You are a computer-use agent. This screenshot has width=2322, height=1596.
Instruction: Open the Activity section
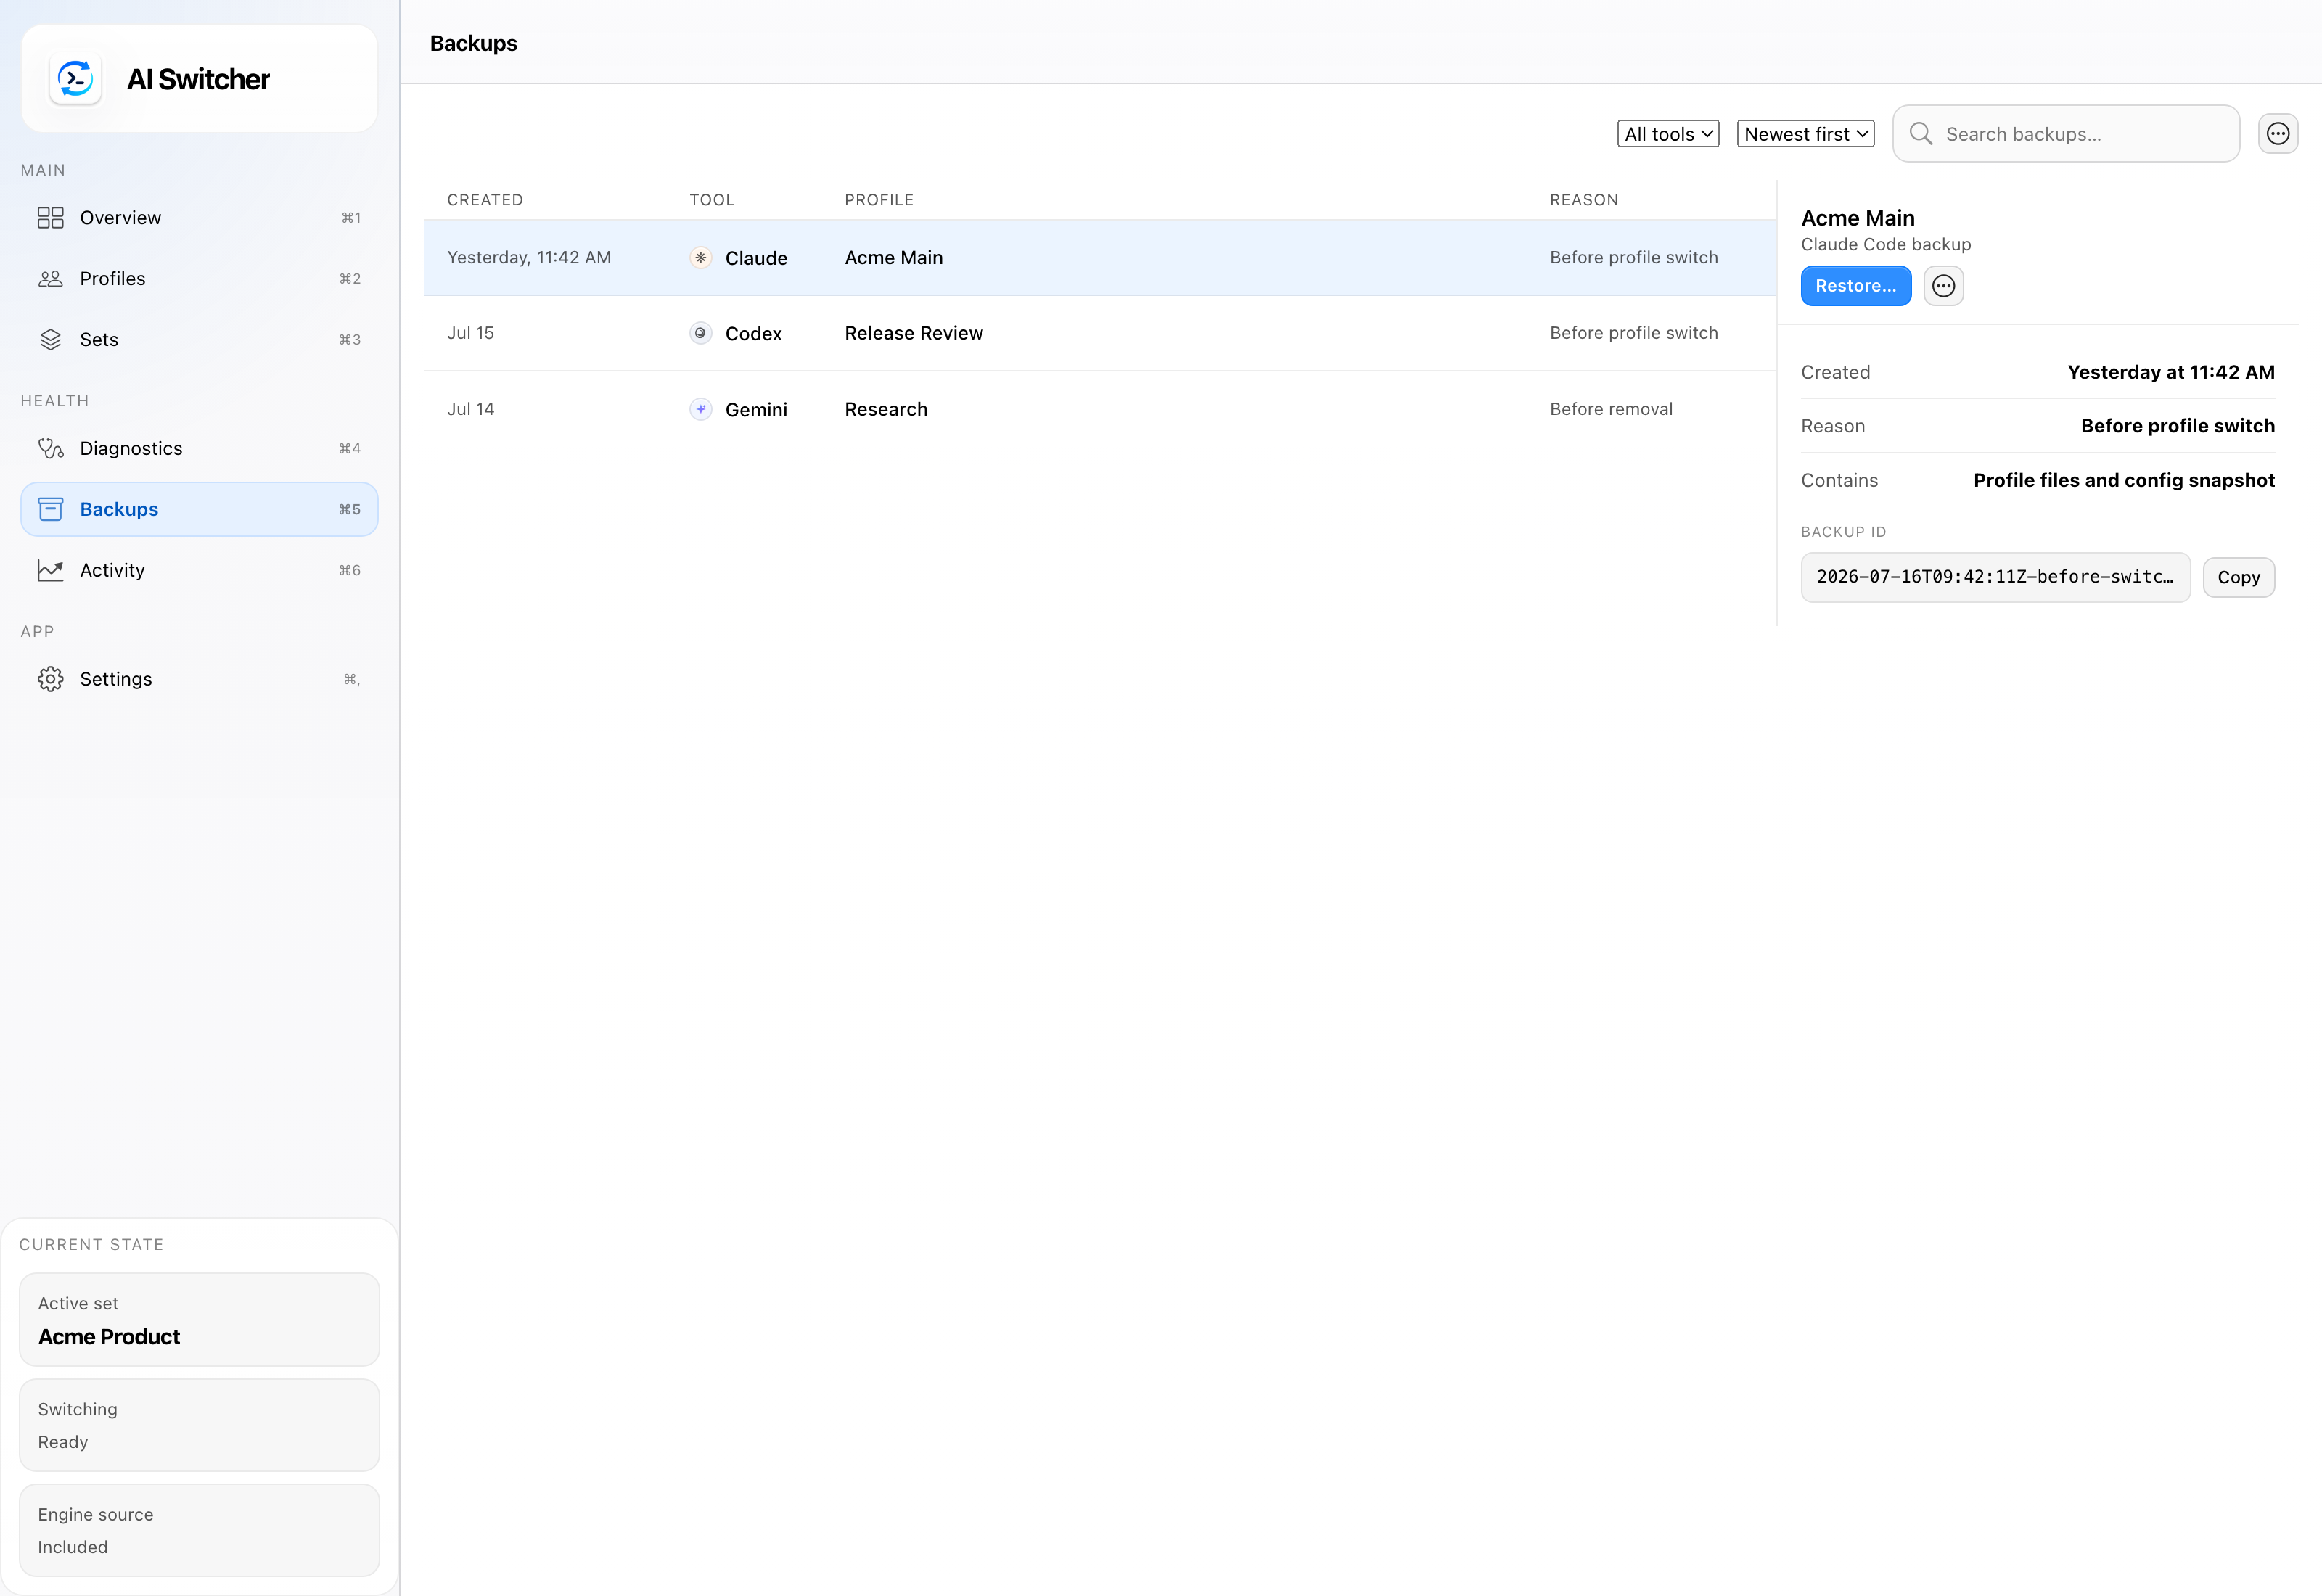click(x=199, y=570)
